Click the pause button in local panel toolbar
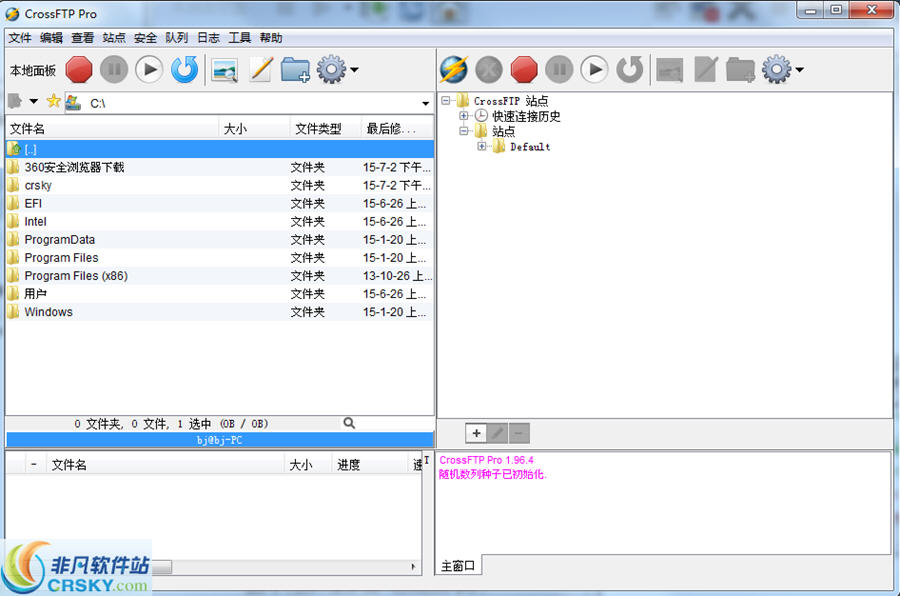The image size is (900, 596). pos(114,69)
